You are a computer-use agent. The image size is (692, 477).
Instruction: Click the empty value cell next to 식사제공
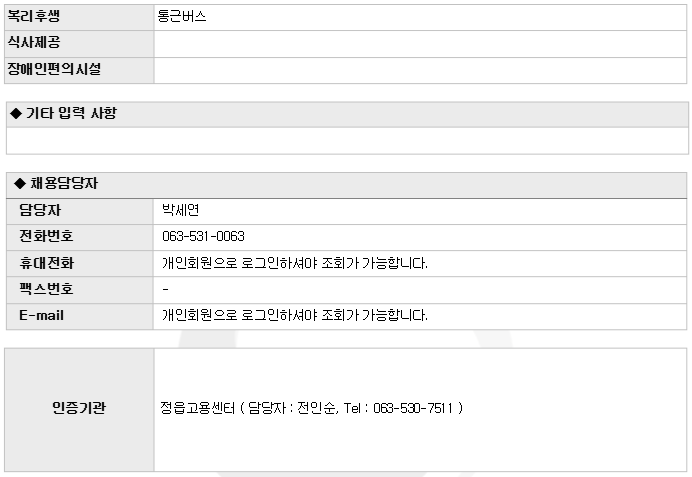coord(420,44)
